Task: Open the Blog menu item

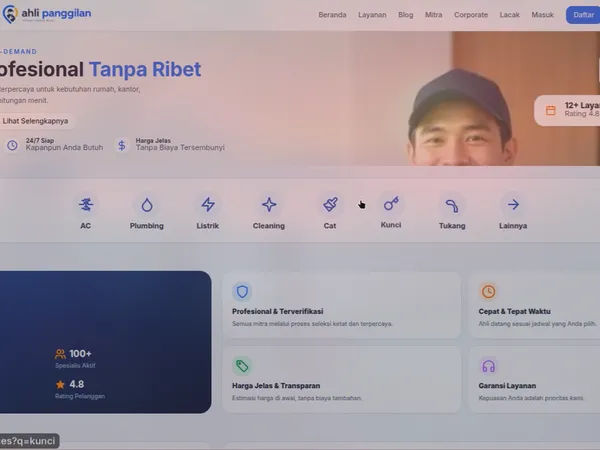Action: coord(406,15)
